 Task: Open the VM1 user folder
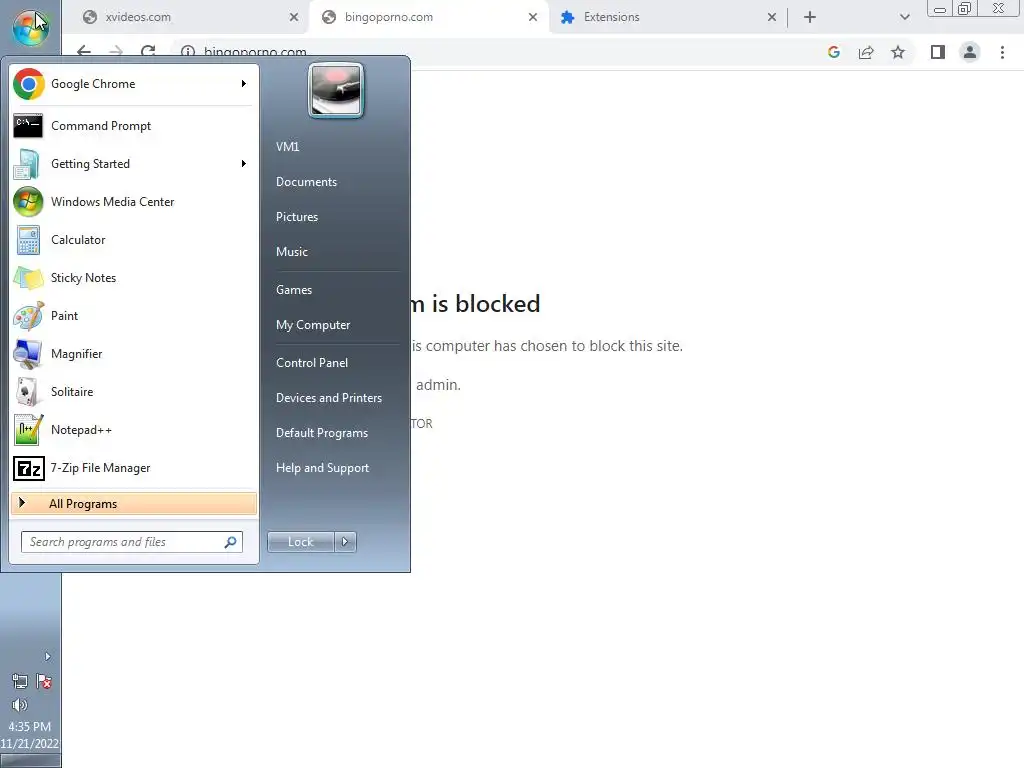click(287, 147)
